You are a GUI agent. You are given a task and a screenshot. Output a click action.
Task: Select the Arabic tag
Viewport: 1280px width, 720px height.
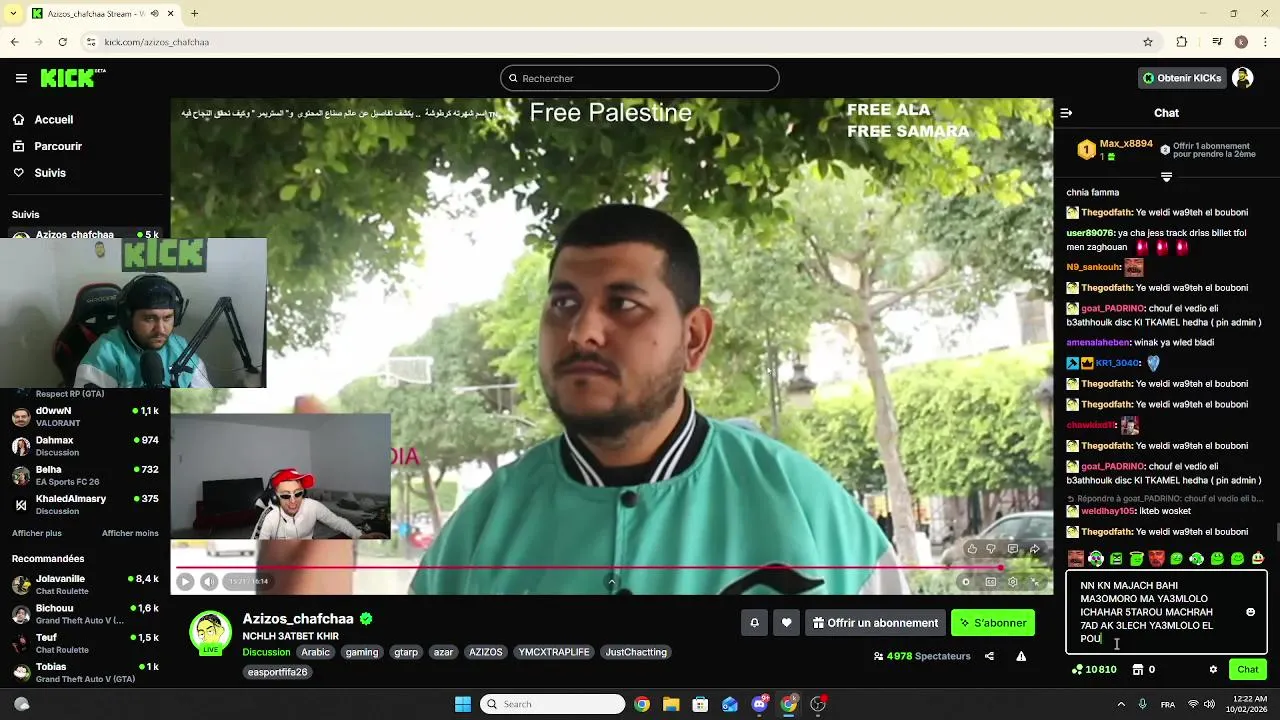click(315, 652)
